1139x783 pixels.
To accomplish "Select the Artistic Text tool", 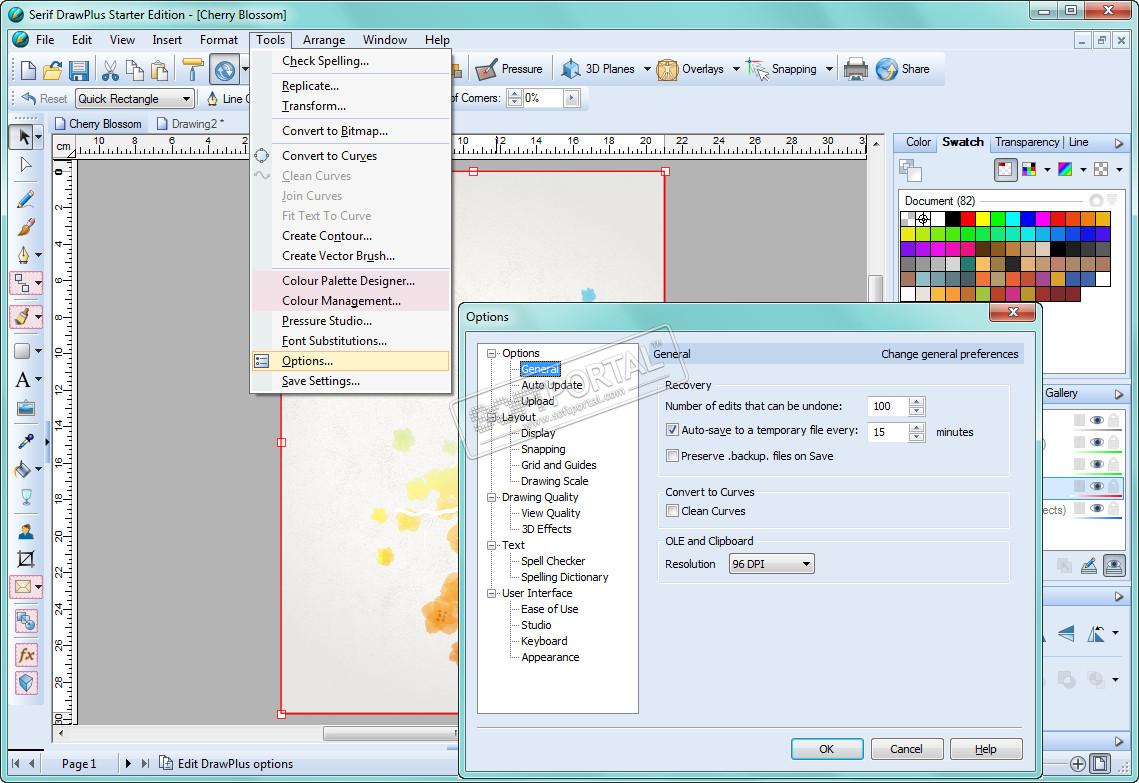I will point(23,379).
